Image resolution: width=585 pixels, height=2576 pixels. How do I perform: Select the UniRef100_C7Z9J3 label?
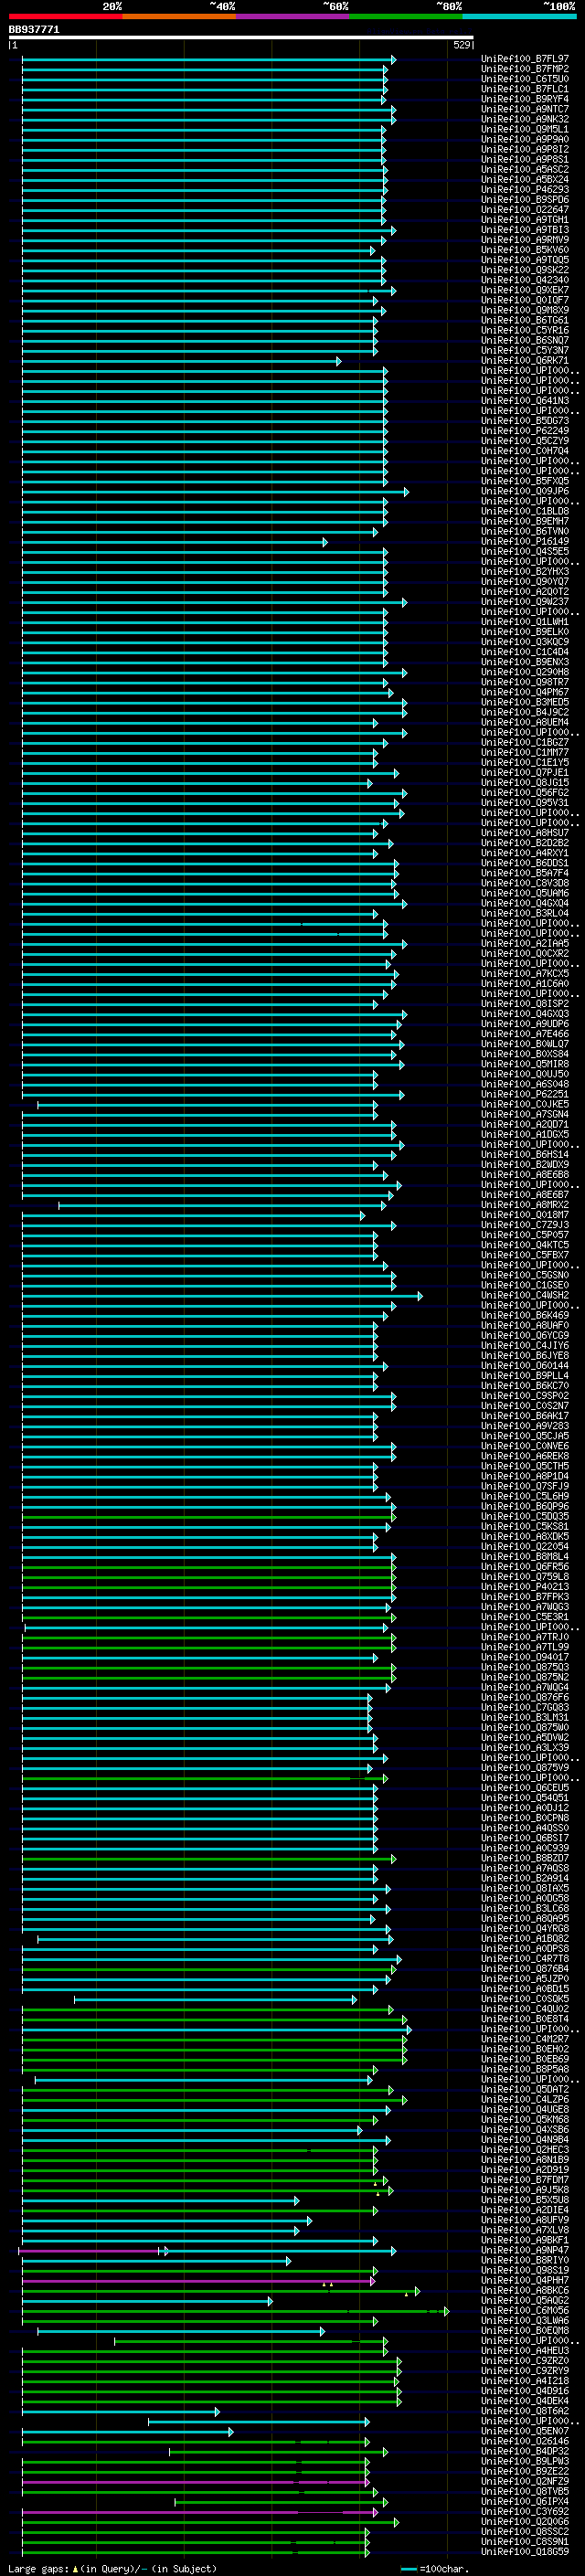click(525, 1225)
